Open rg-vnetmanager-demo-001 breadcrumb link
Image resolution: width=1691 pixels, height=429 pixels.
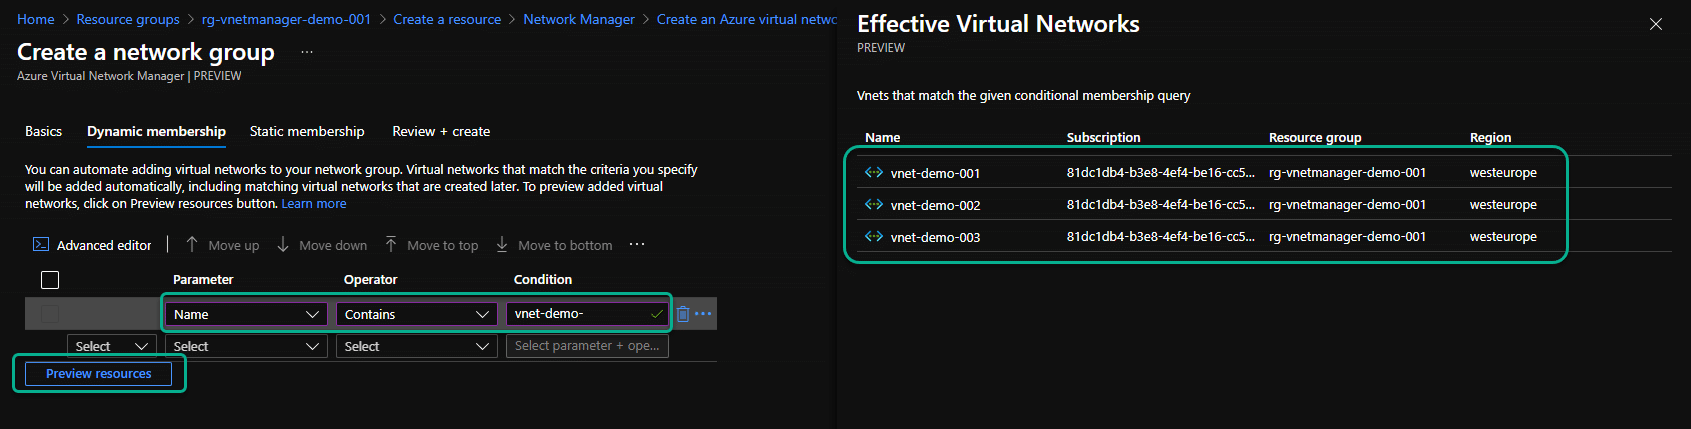click(x=286, y=19)
